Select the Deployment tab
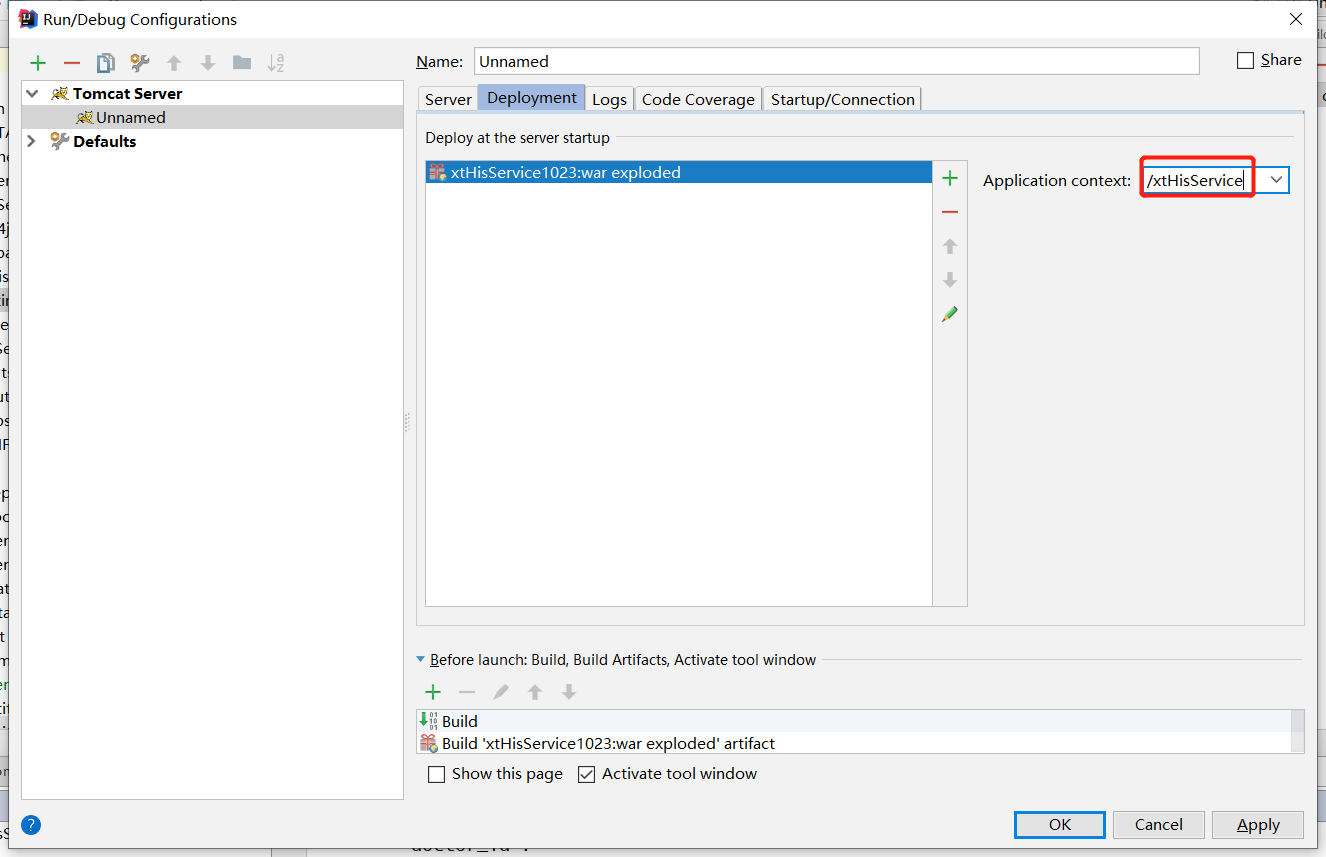Viewport: 1326px width, 857px height. (x=532, y=98)
